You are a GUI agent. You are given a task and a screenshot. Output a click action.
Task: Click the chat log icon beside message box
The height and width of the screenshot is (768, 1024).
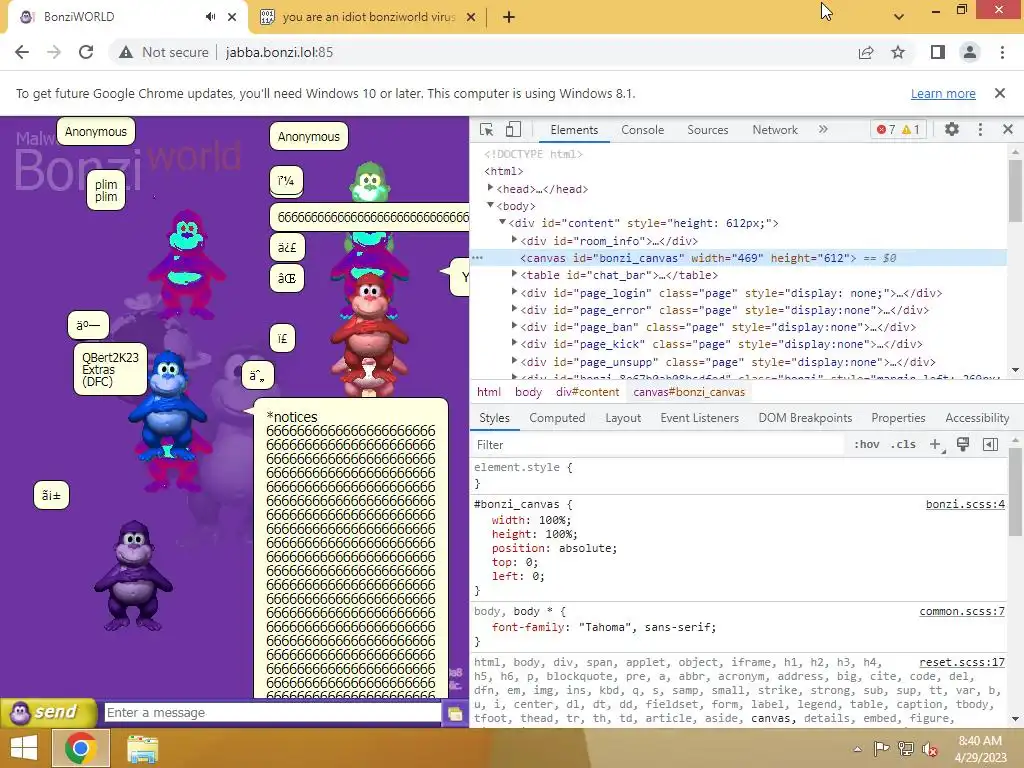click(x=455, y=713)
